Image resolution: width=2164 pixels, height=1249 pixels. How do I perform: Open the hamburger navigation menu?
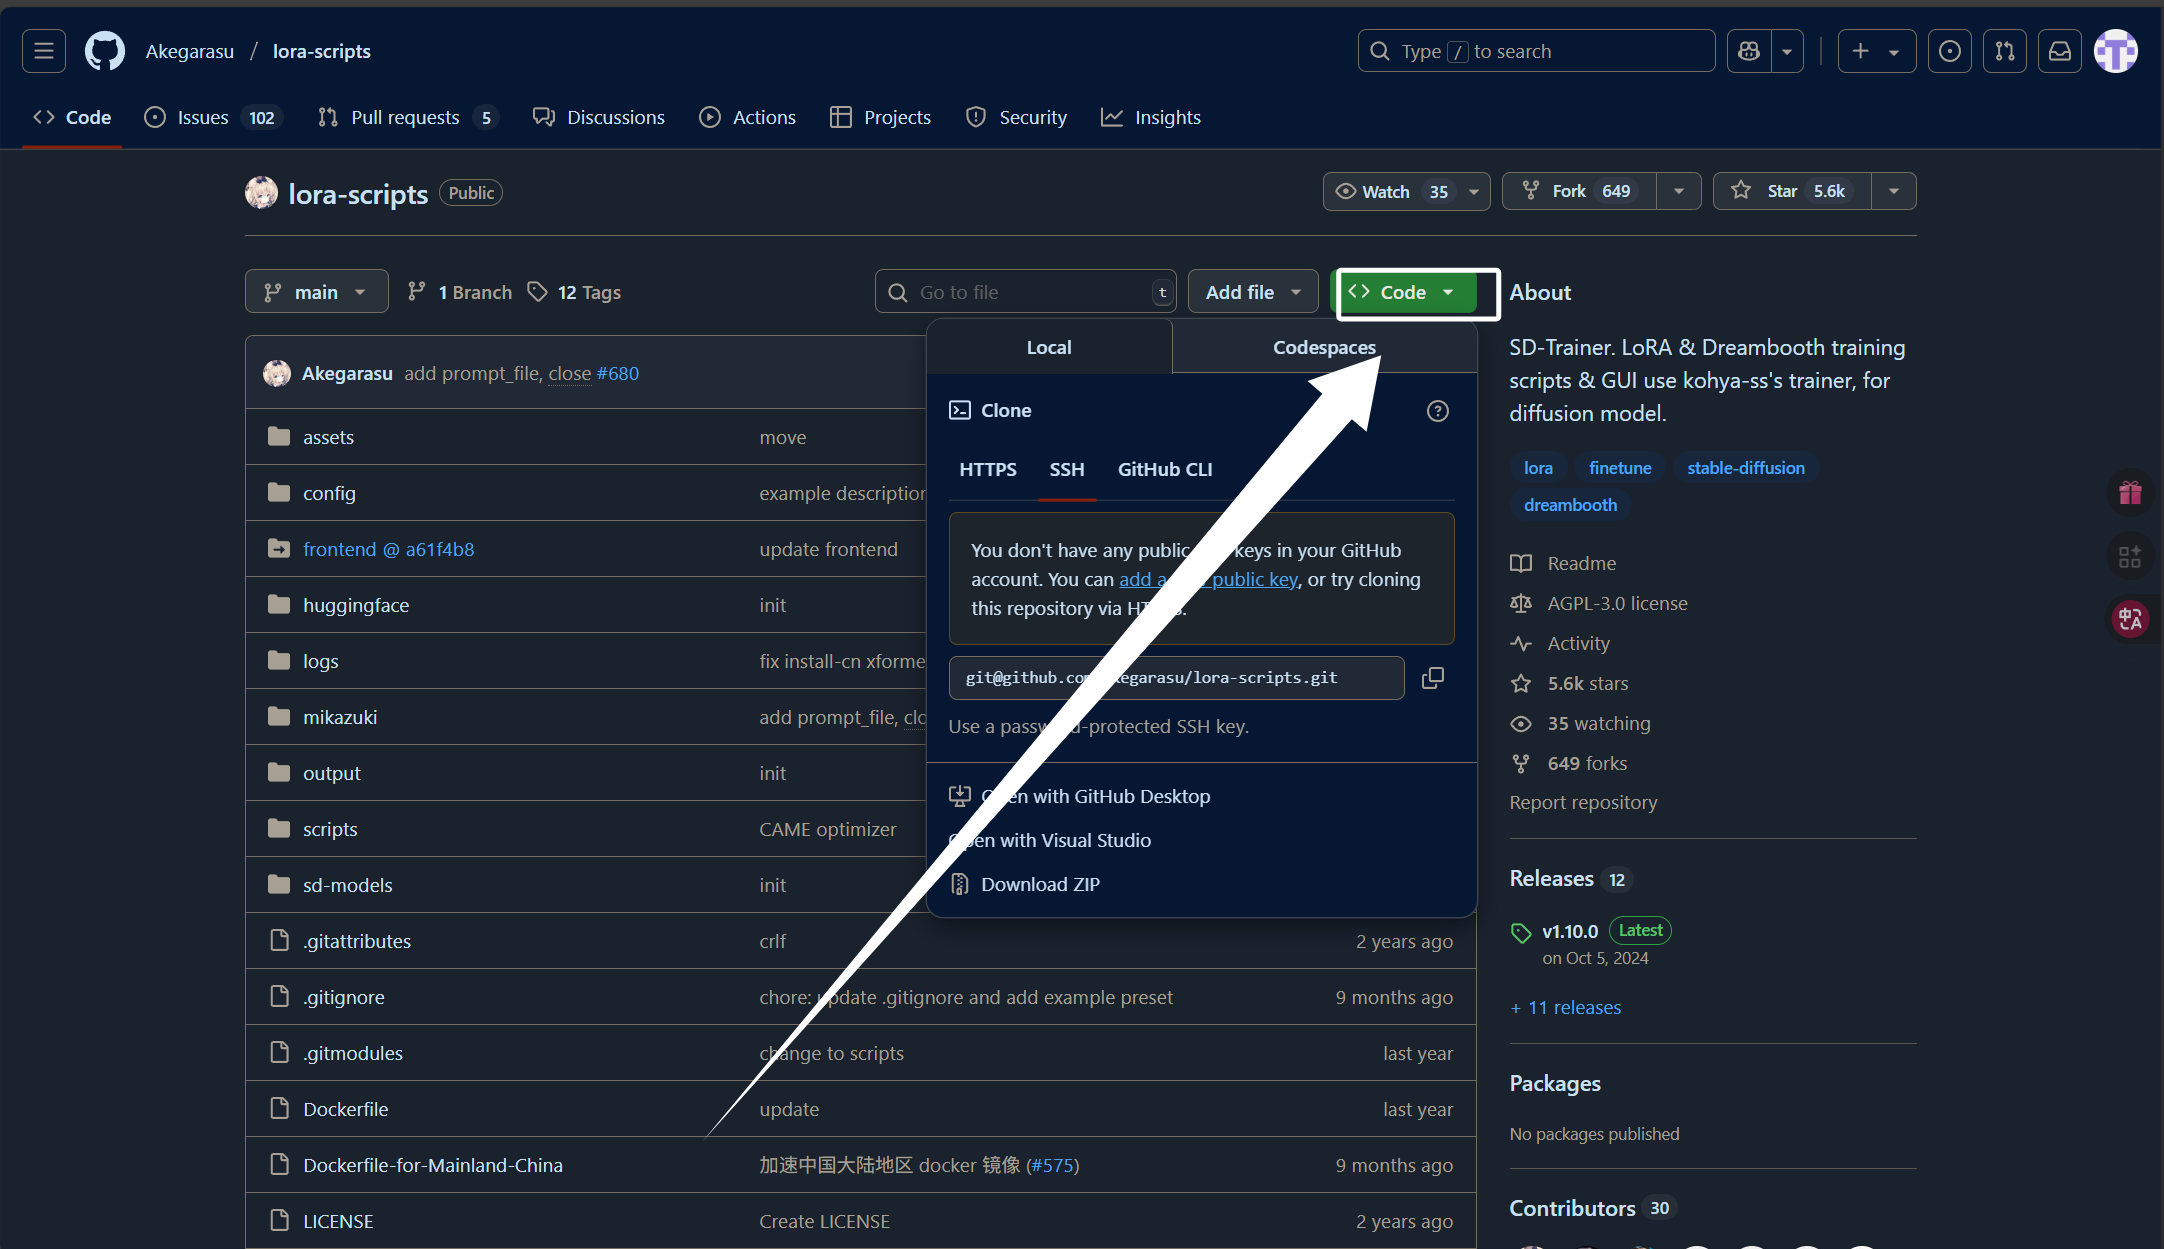44,51
